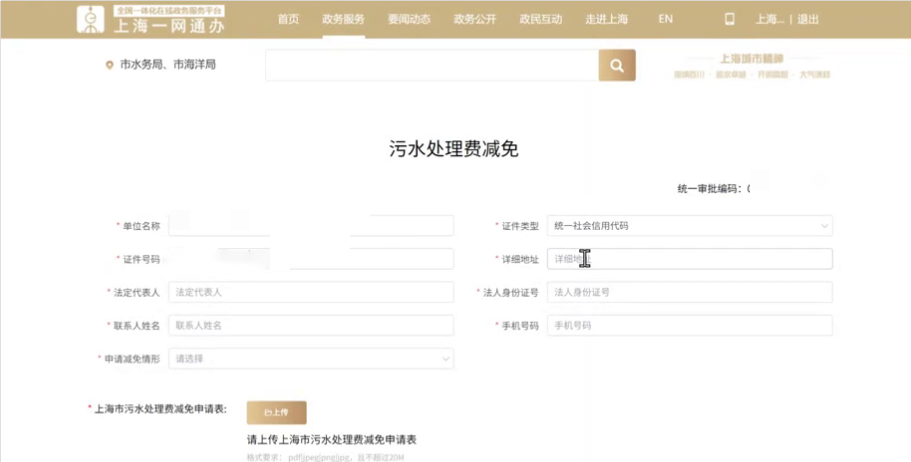
Task: Click the orange search magnifier button
Action: [x=617, y=66]
